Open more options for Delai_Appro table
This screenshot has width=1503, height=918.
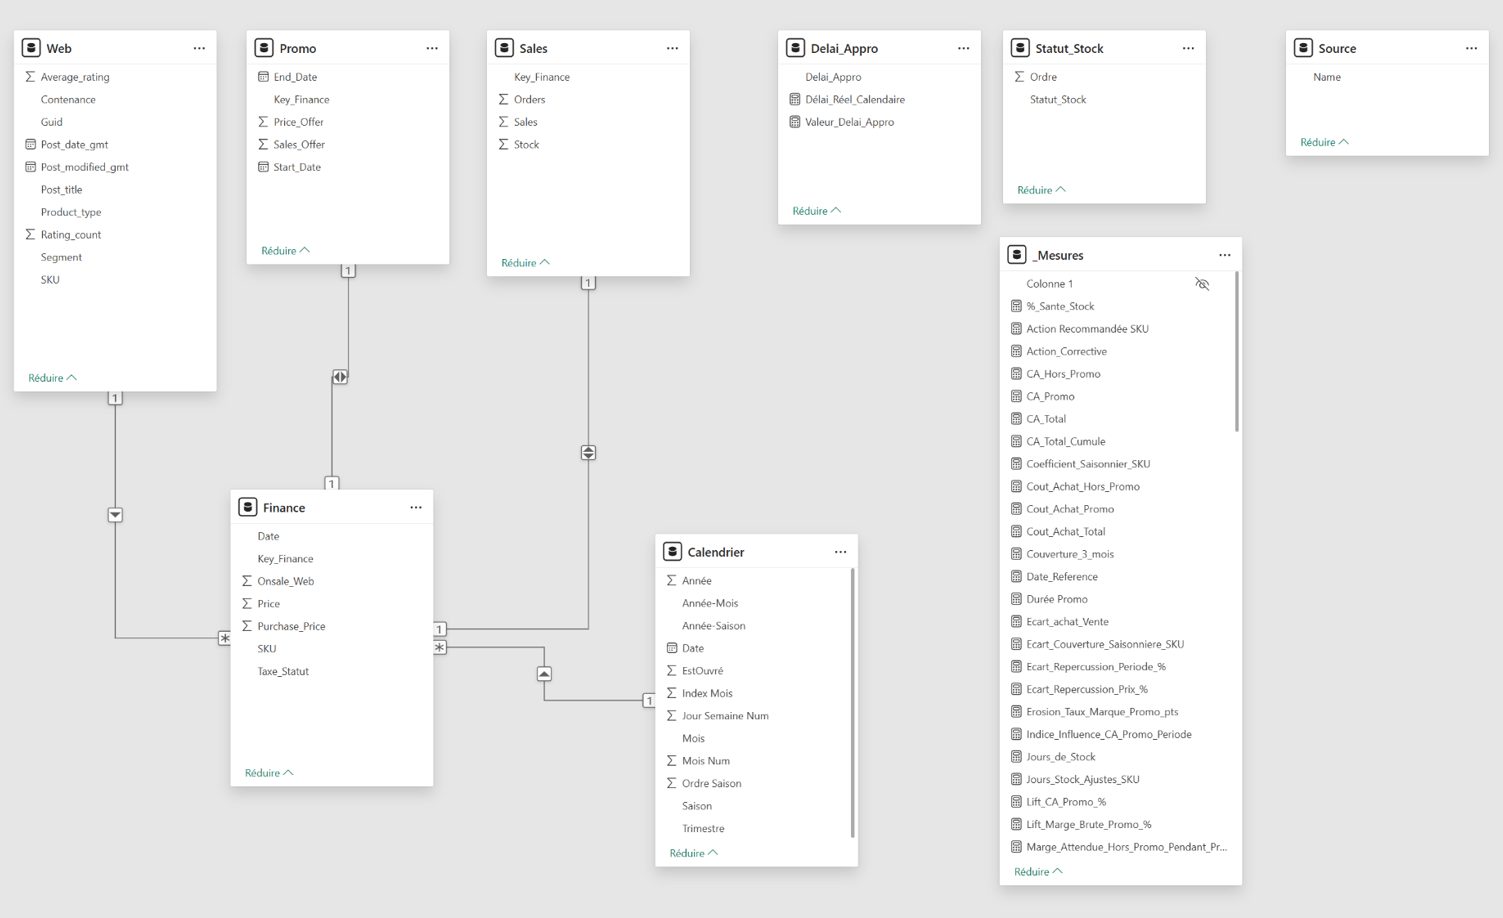tap(963, 48)
